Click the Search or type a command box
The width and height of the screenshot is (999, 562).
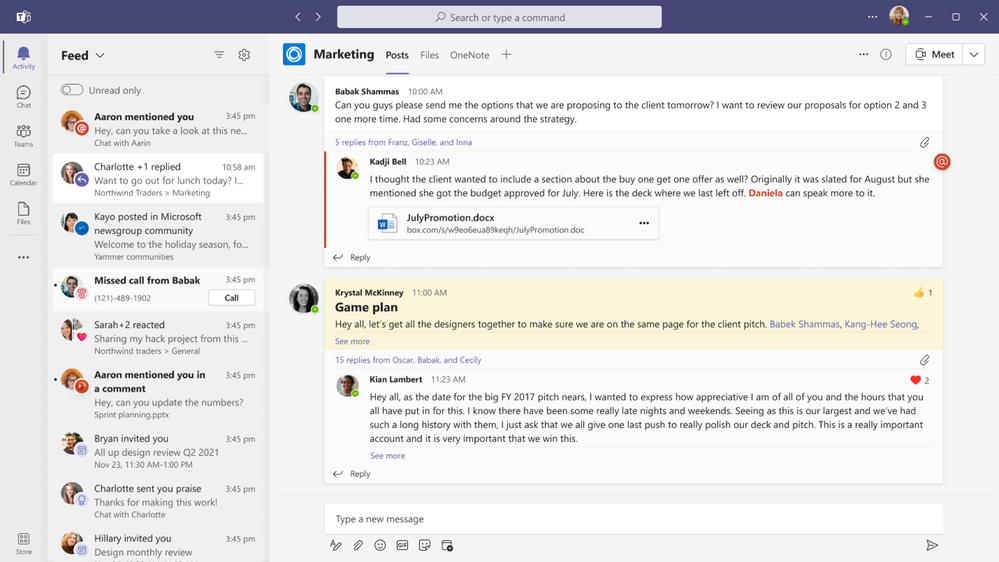tap(500, 17)
